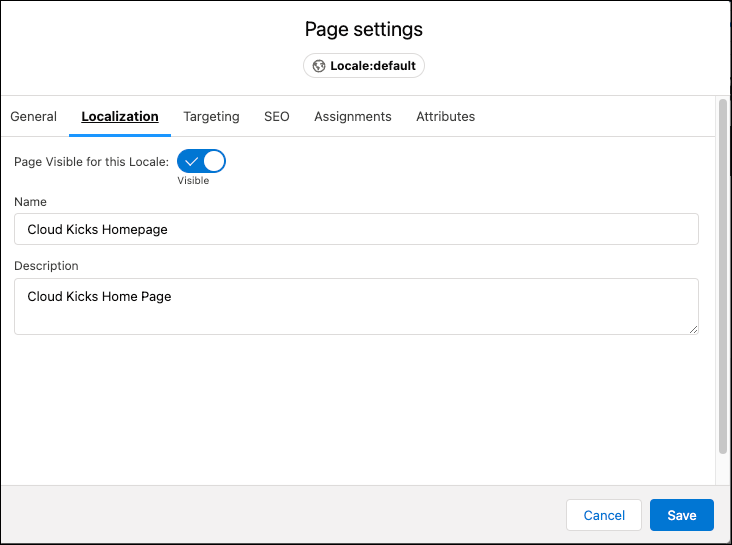The image size is (732, 545).
Task: Click the Name field label
Action: tap(30, 202)
